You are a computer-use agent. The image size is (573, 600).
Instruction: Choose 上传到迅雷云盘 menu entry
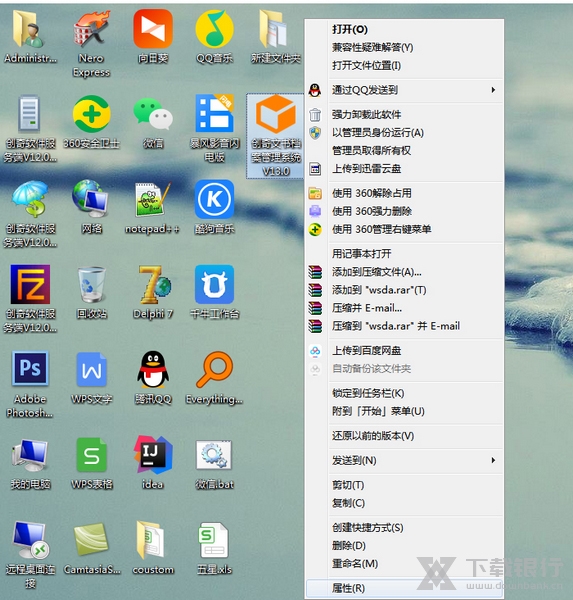click(404, 168)
